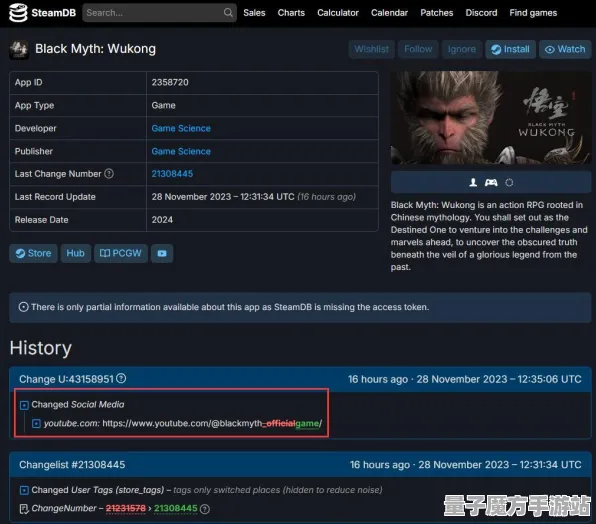Click the Ignore button
The image size is (596, 524).
tap(461, 49)
